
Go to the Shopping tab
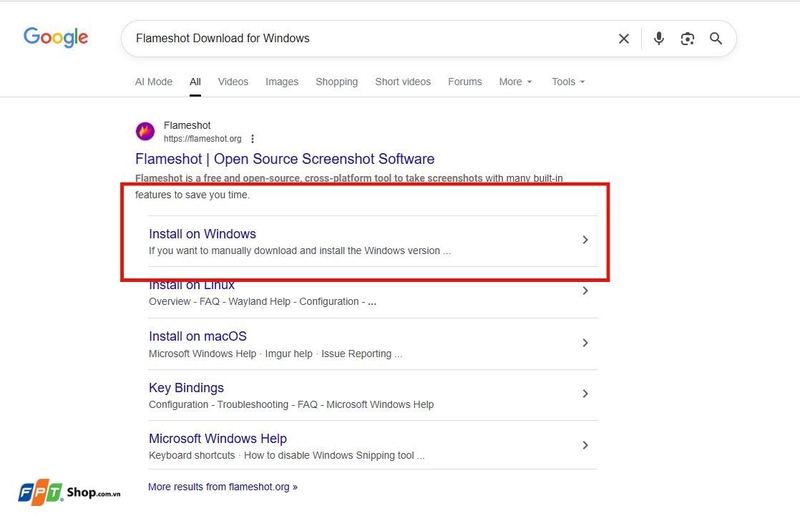tap(337, 82)
